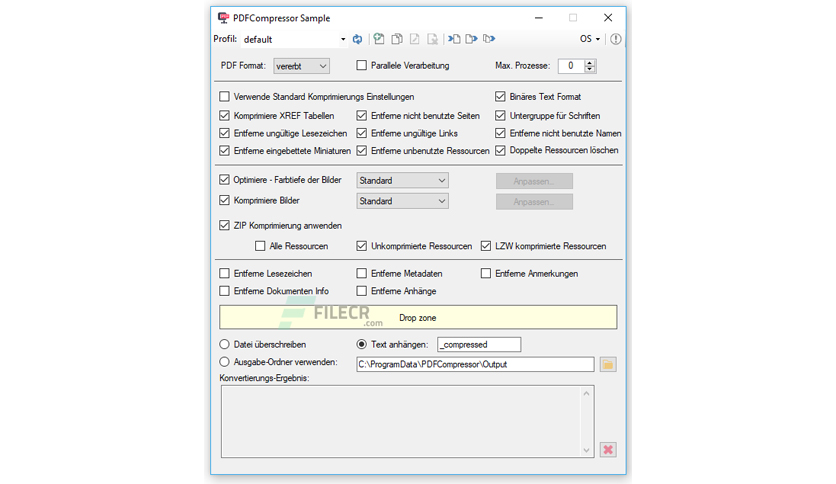Click Anpassen button beside Farbtiefe der Bilder
Viewport: 836px width, 484px height.
534,181
